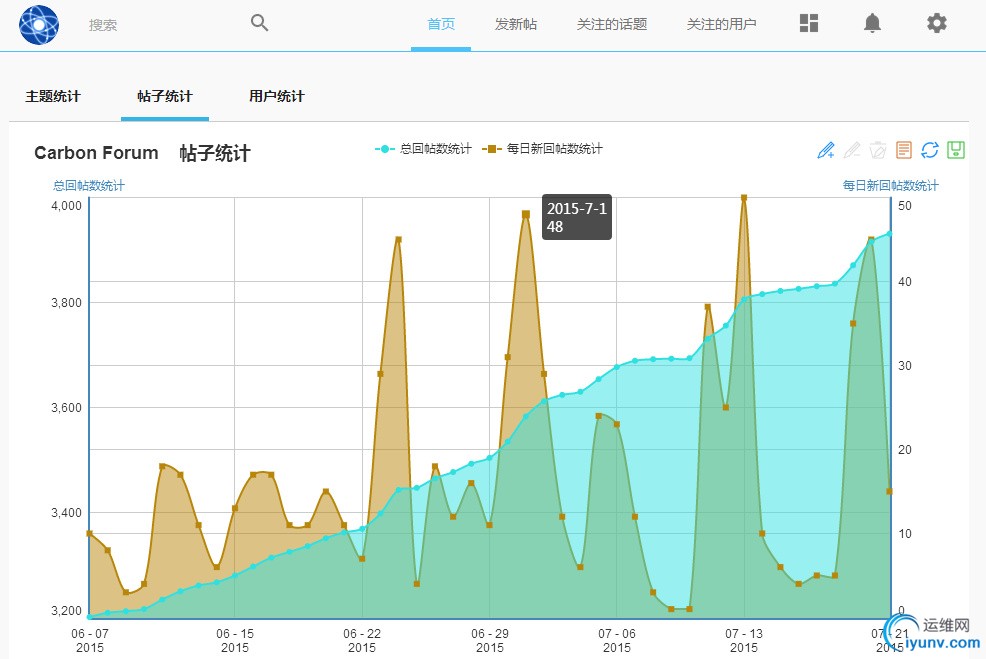Click the 4,000 left axis value

click(67, 206)
